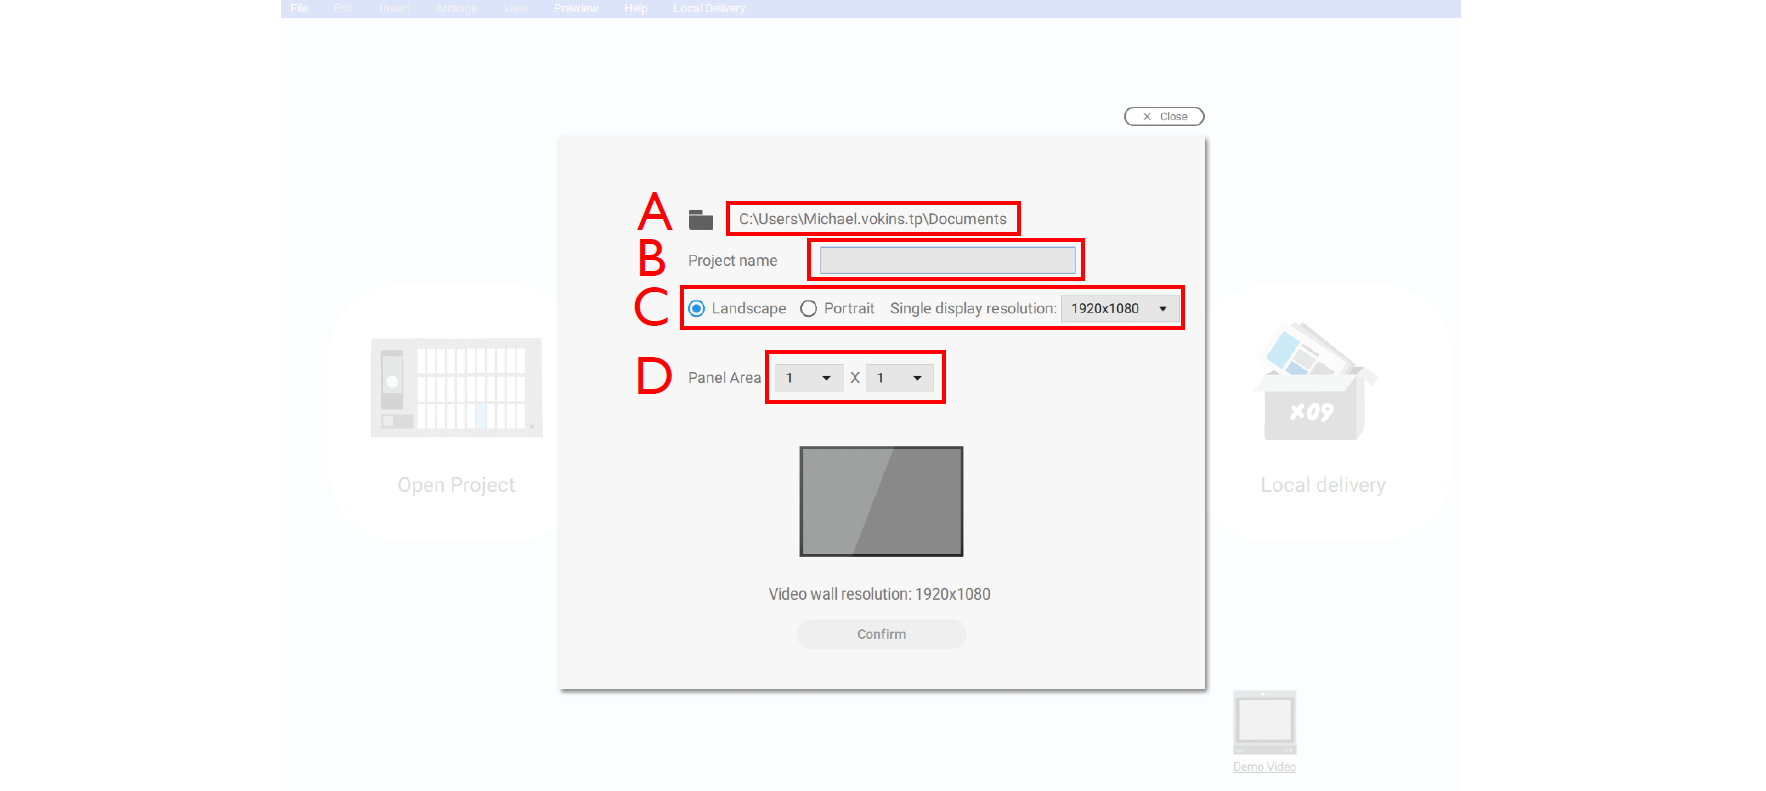Select the Landscape orientation option
Screen dimensions: 1766x791
[x=697, y=309]
